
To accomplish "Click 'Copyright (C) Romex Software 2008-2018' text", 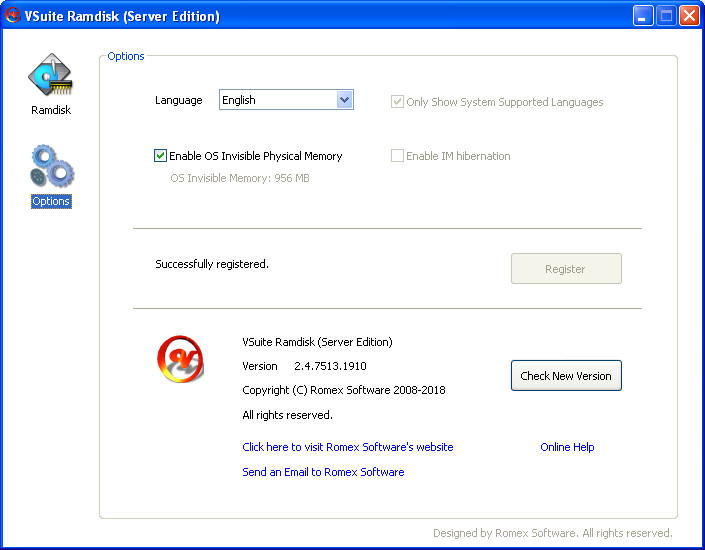I will [x=344, y=390].
